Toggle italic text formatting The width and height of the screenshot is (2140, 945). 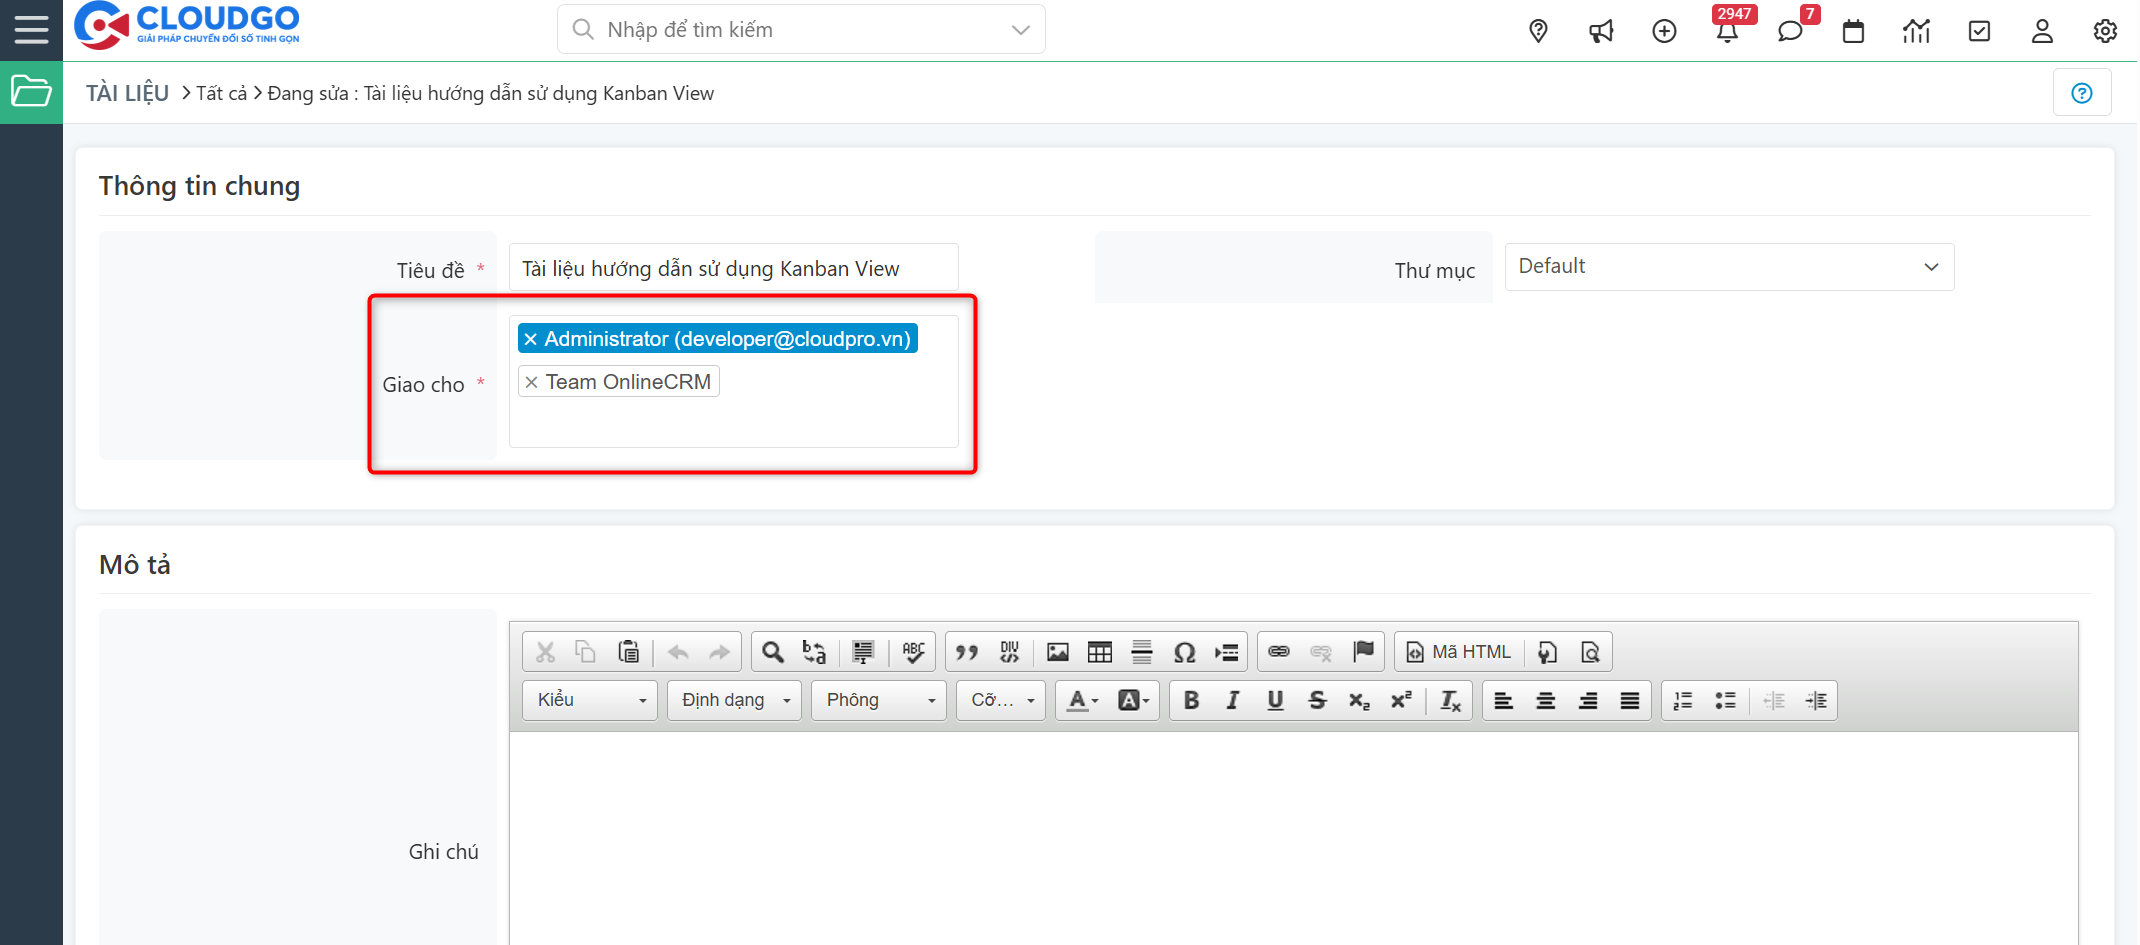[x=1232, y=700]
